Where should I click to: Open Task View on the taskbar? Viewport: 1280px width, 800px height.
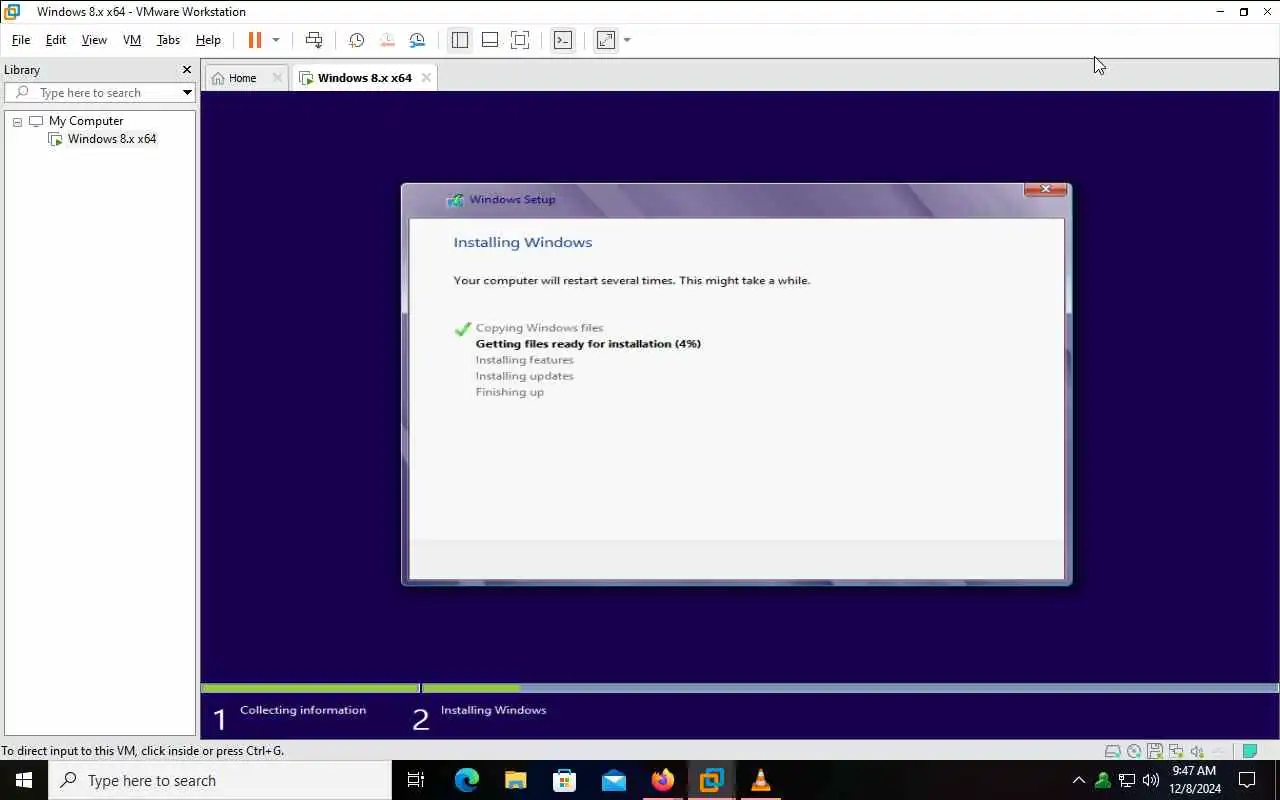point(416,780)
